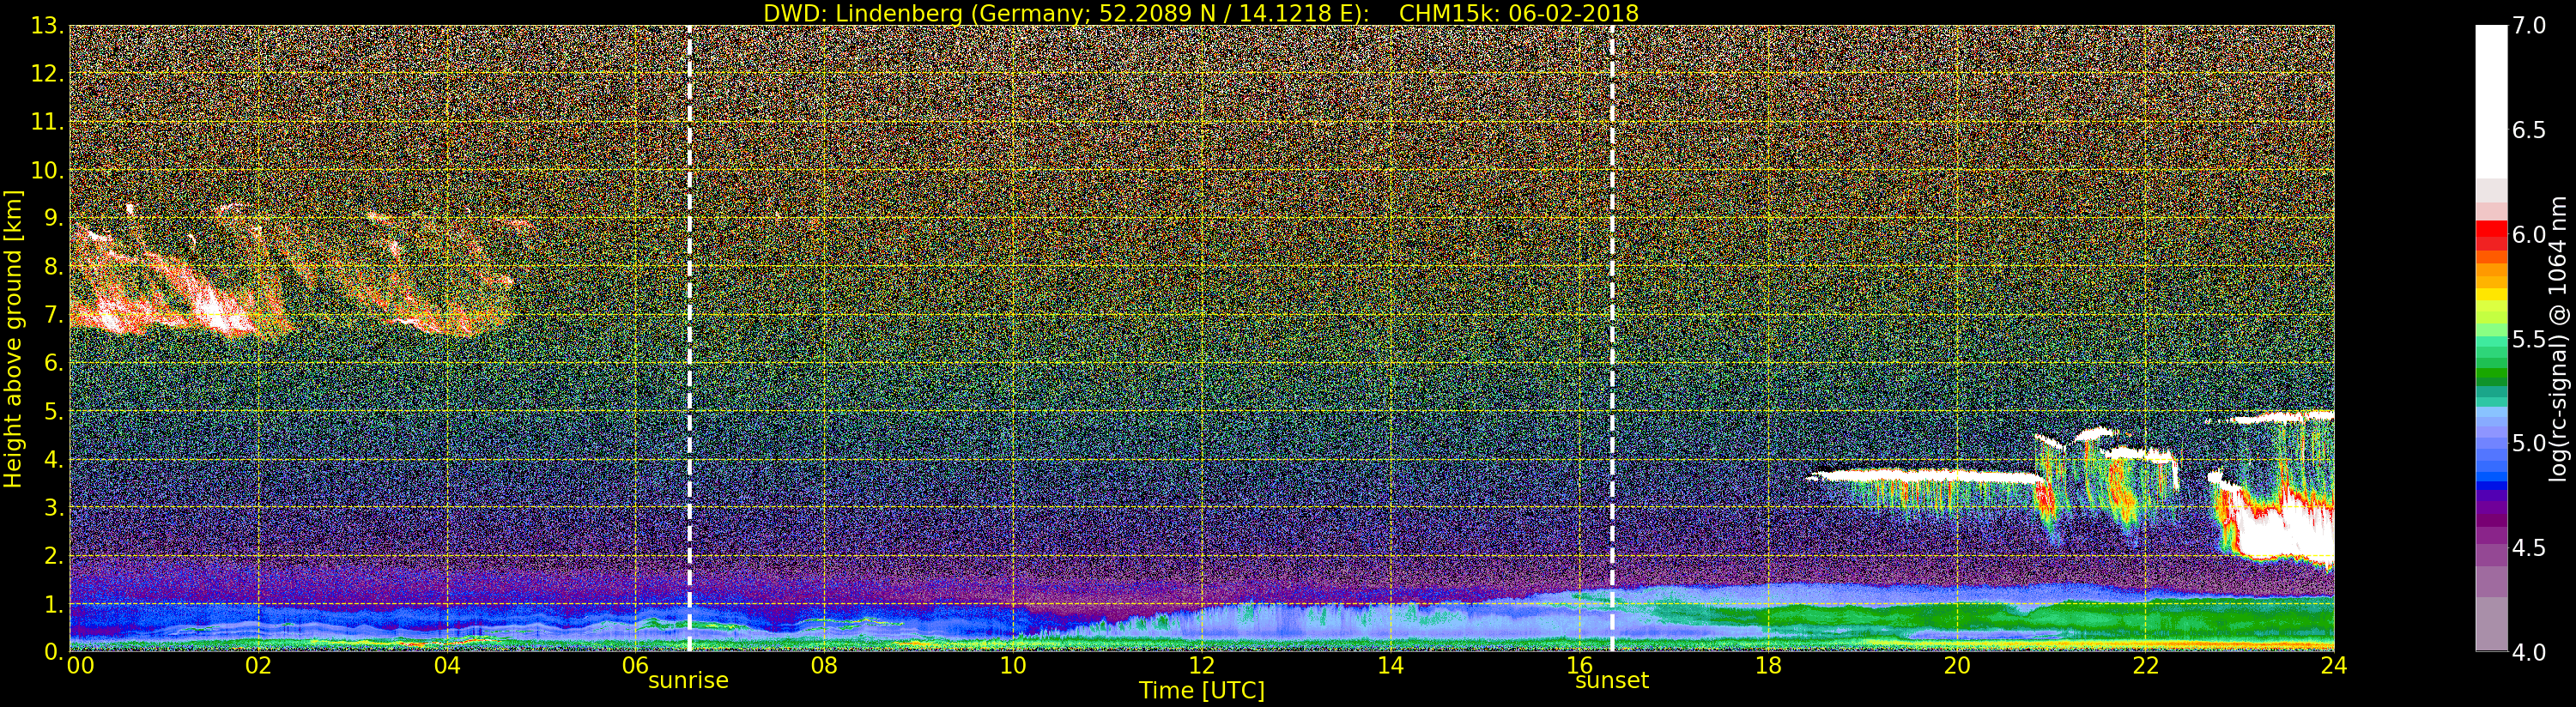Viewport: 2576px width, 707px height.
Task: Click the time axis tick label 14
Action: click(x=1390, y=665)
